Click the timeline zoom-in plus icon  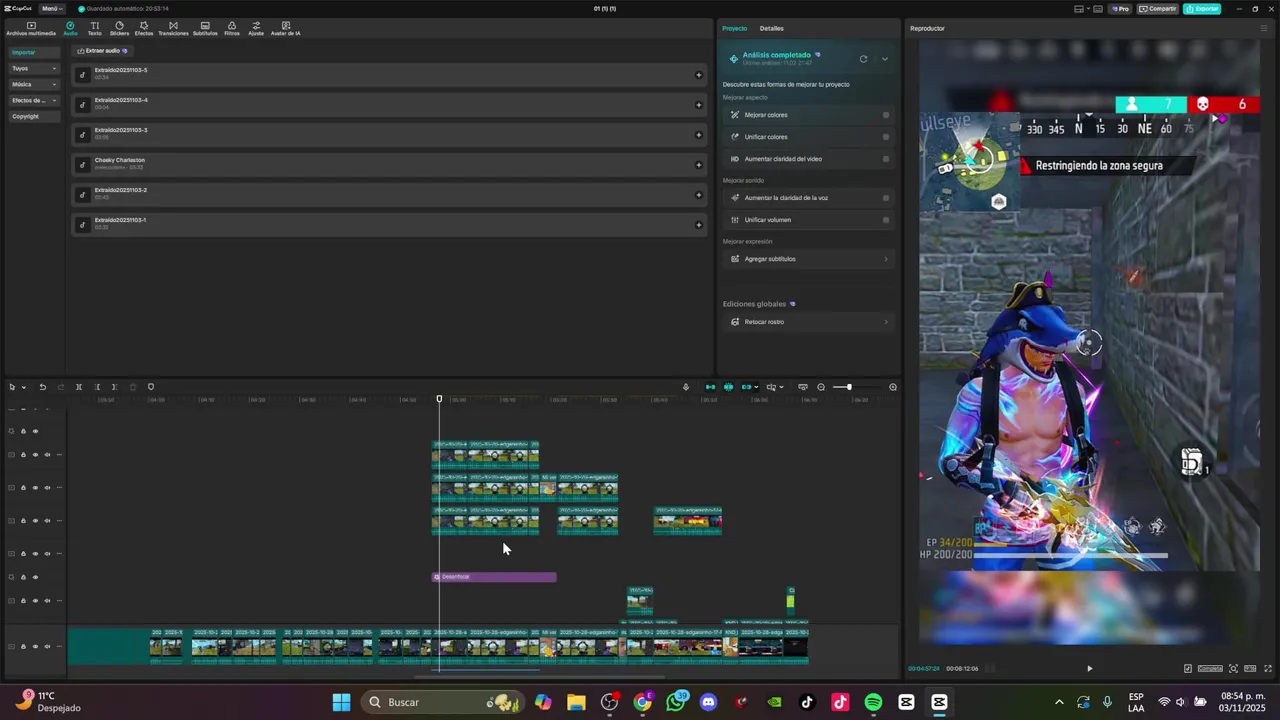[893, 387]
